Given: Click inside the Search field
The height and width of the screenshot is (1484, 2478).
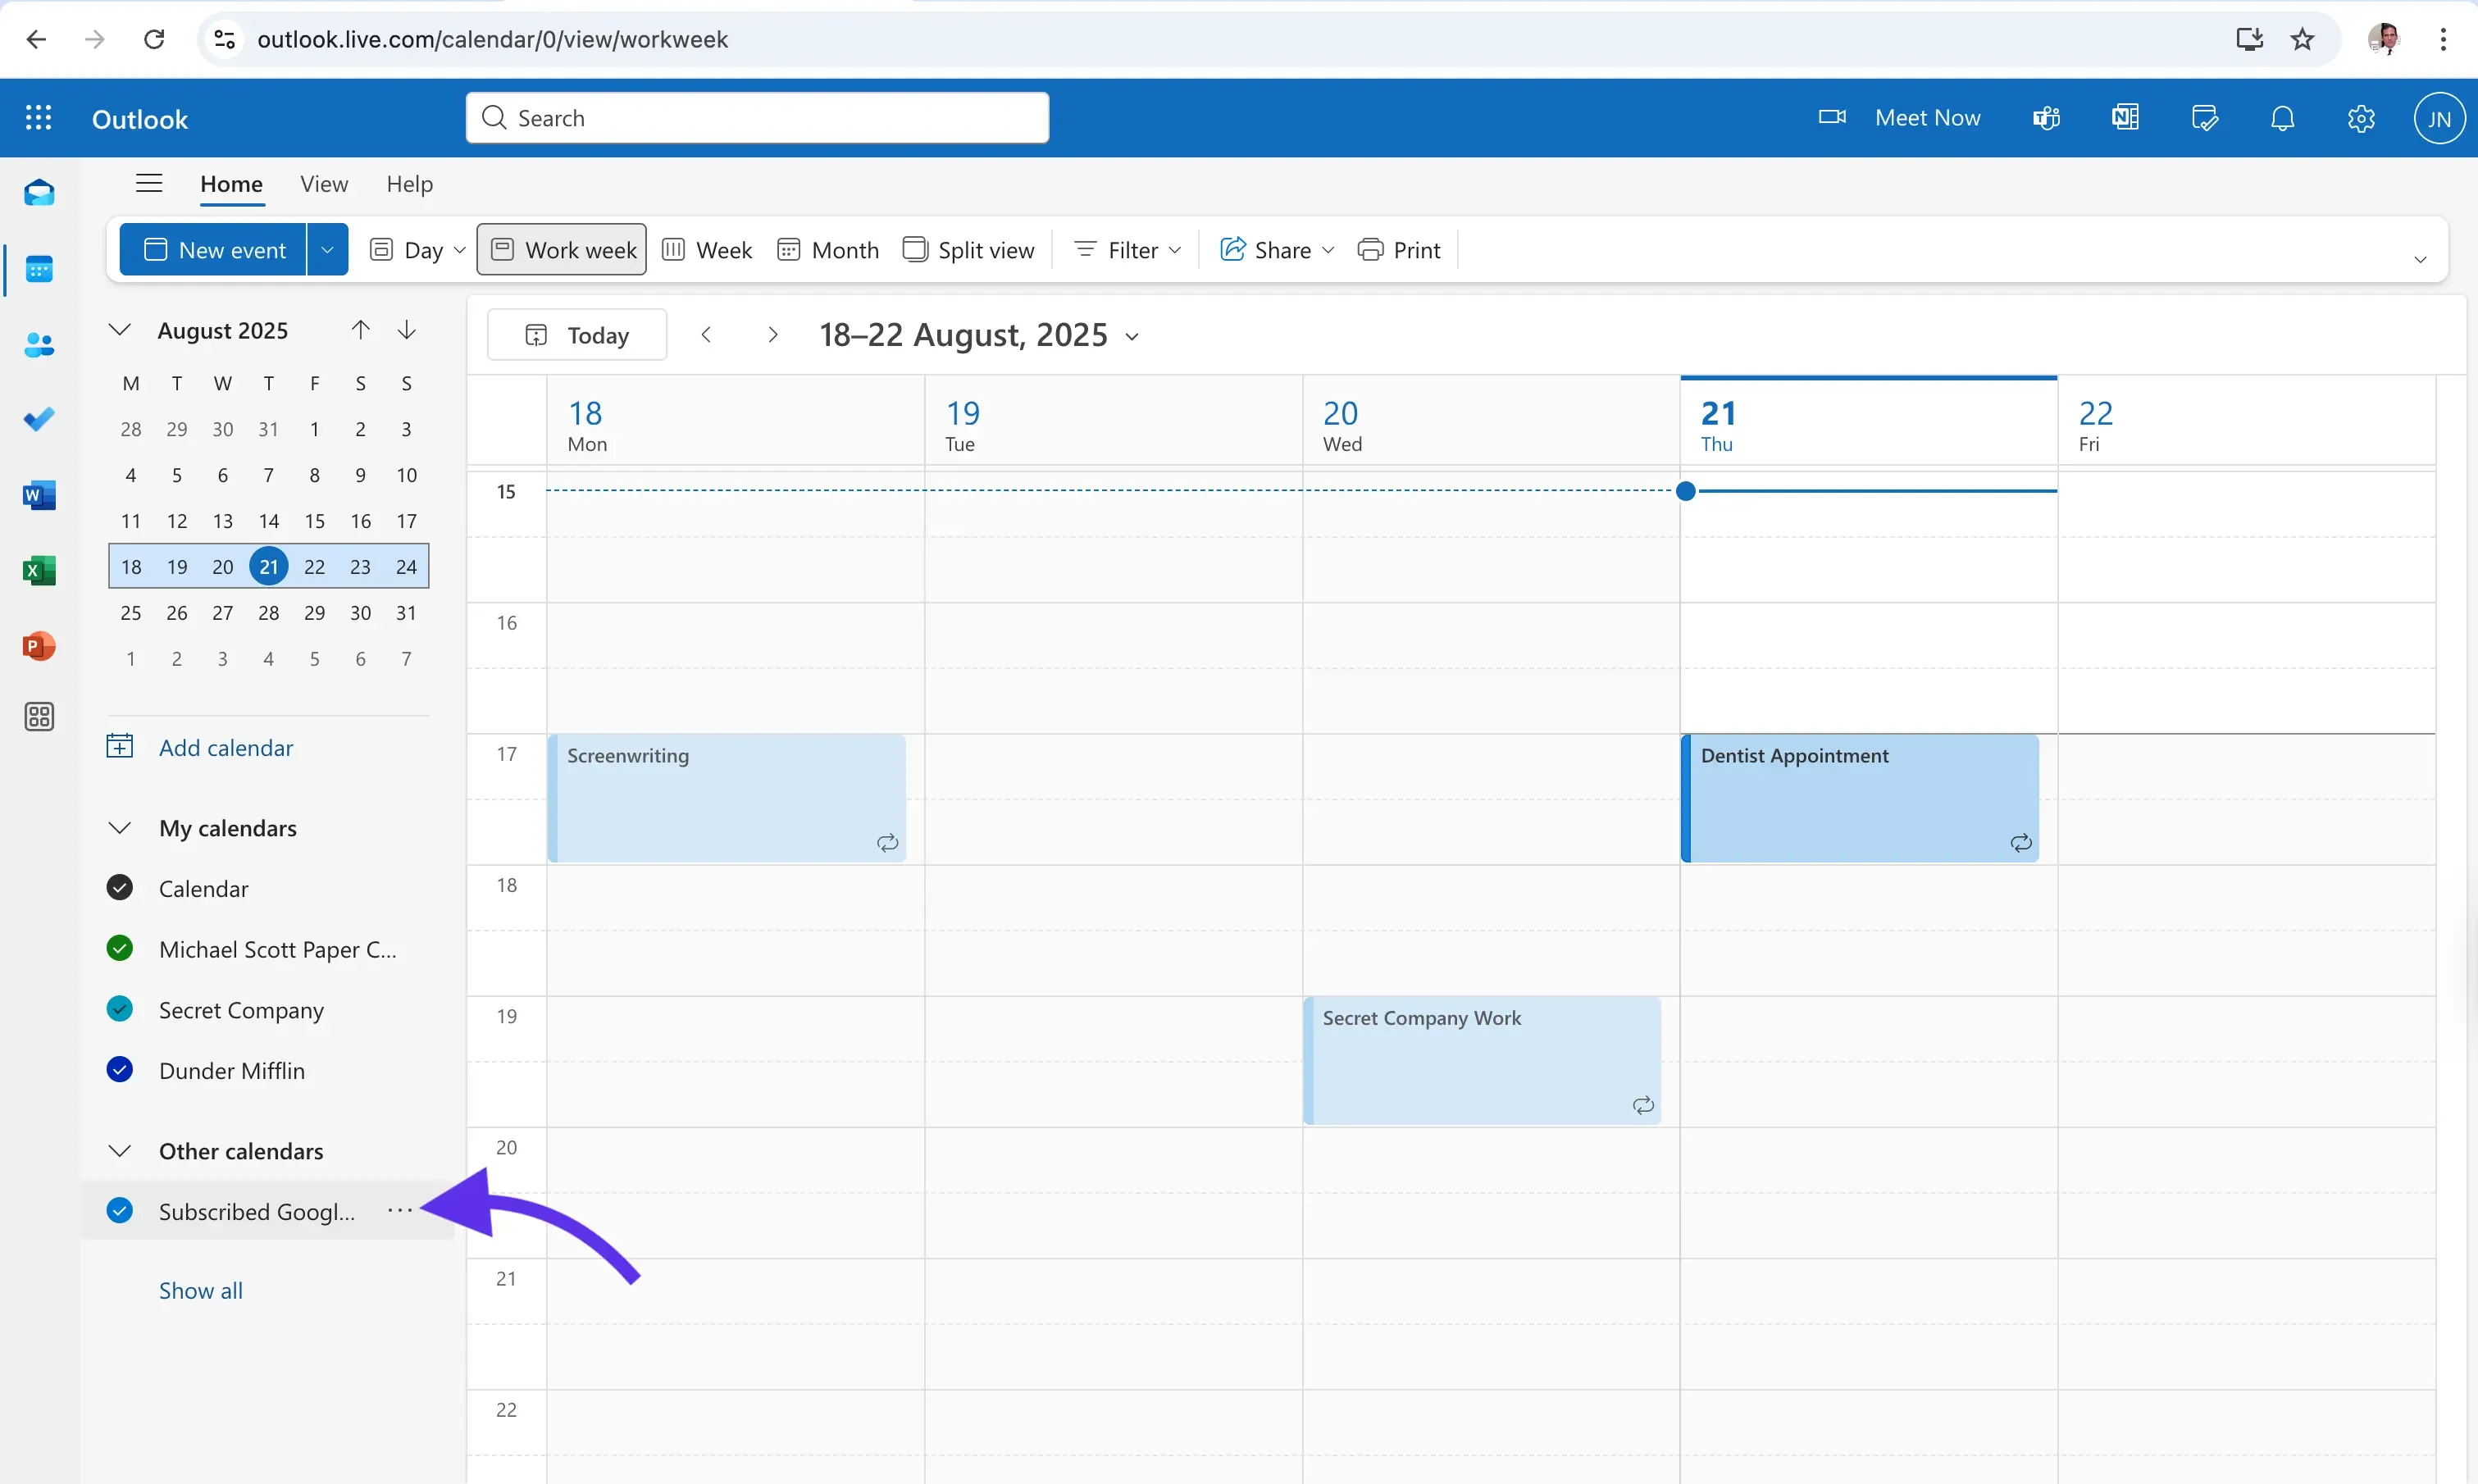Looking at the screenshot, I should pyautogui.click(x=757, y=117).
